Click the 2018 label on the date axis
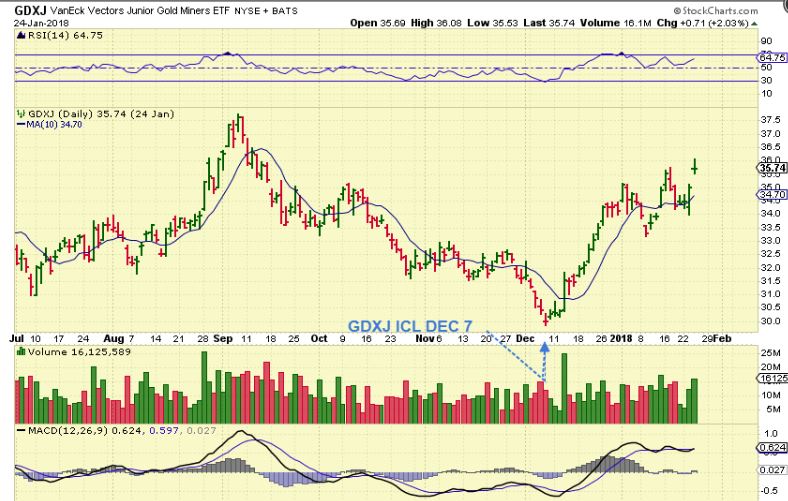The image size is (788, 501). point(621,339)
